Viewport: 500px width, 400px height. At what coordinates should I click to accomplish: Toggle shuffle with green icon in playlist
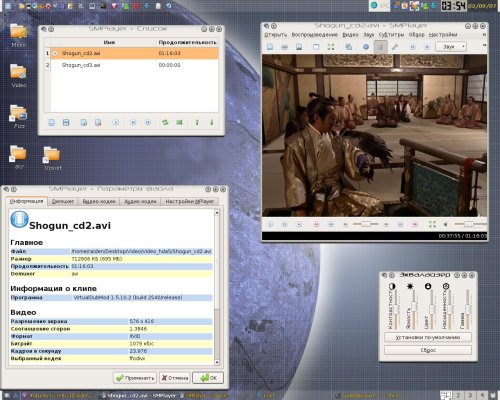coord(179,122)
